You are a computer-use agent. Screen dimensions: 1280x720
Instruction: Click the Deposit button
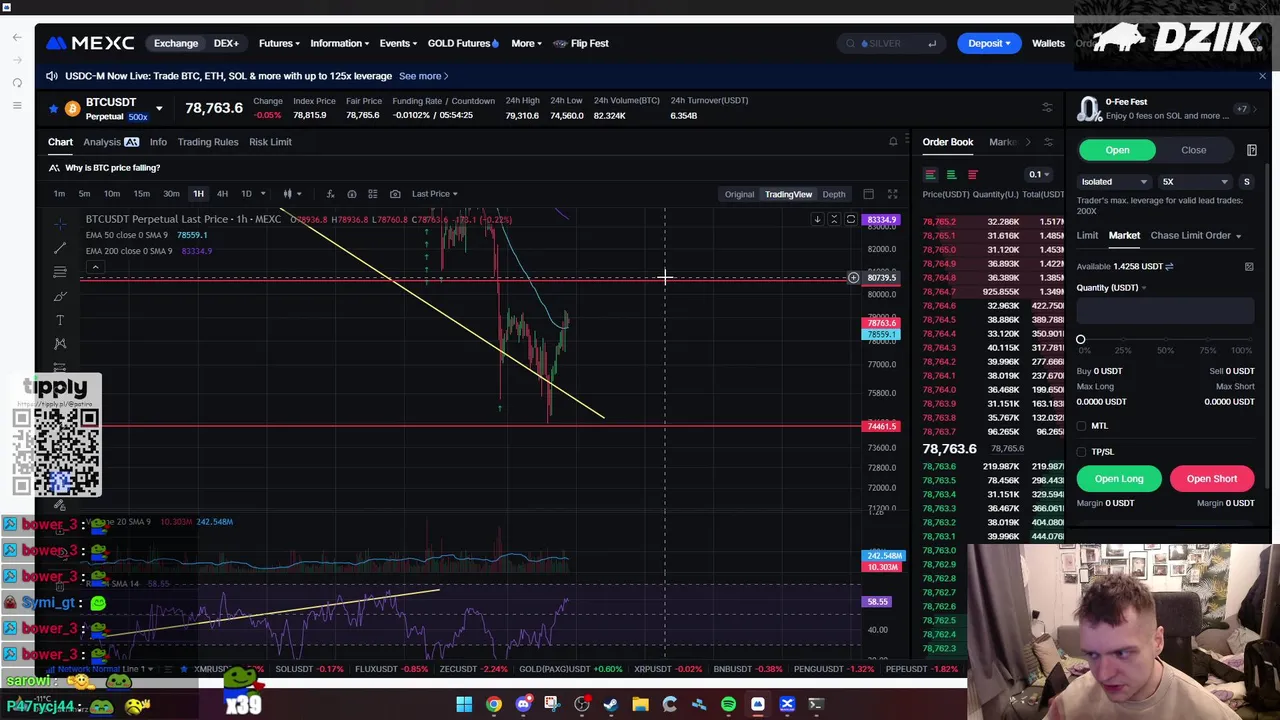(989, 43)
